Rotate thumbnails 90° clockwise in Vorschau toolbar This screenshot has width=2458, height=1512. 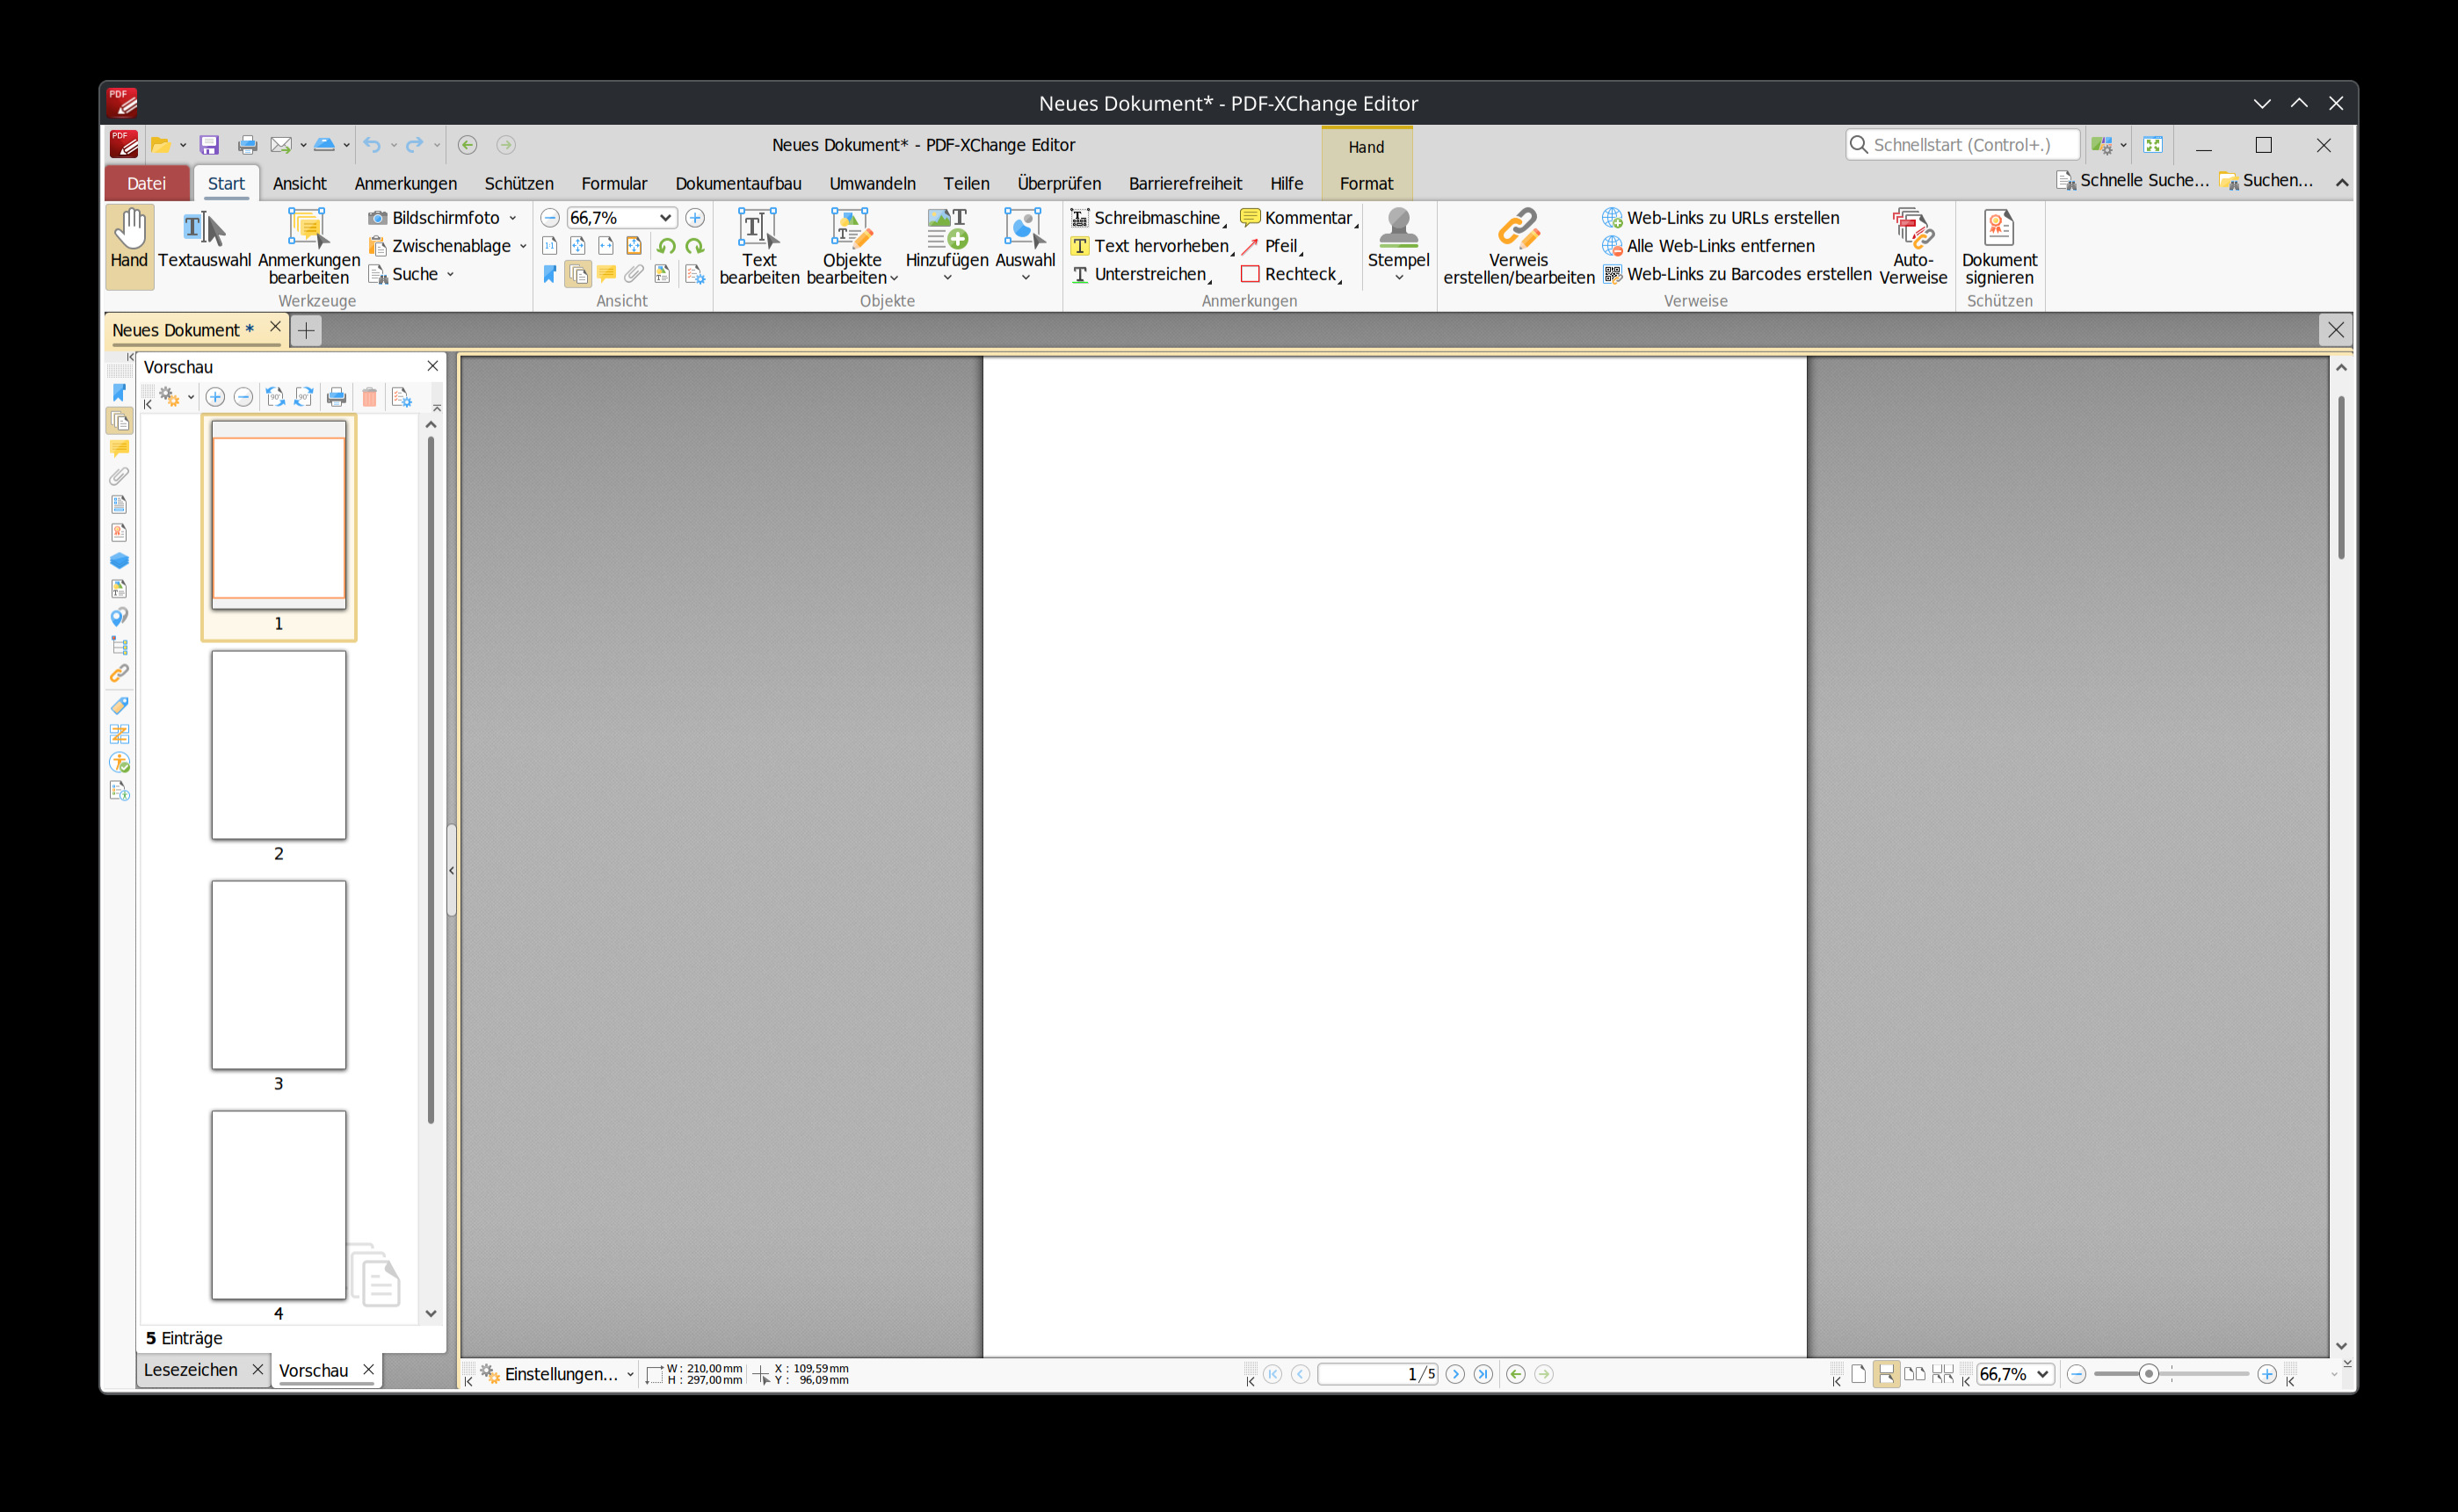coord(304,397)
